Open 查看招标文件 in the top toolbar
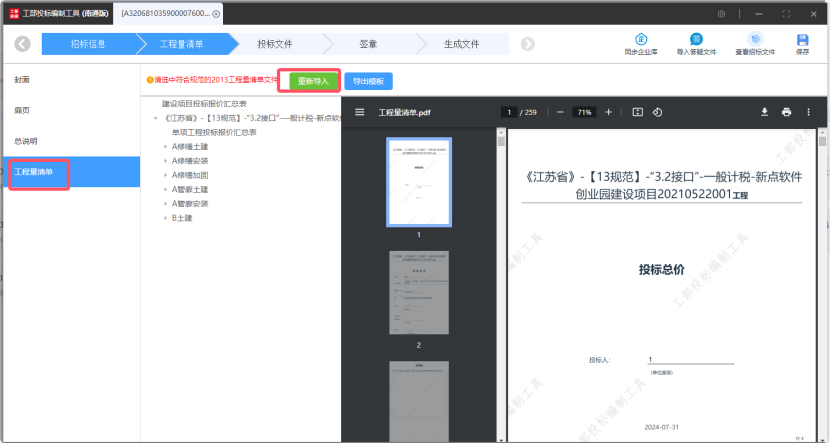Image resolution: width=830 pixels, height=443 pixels. pos(755,40)
